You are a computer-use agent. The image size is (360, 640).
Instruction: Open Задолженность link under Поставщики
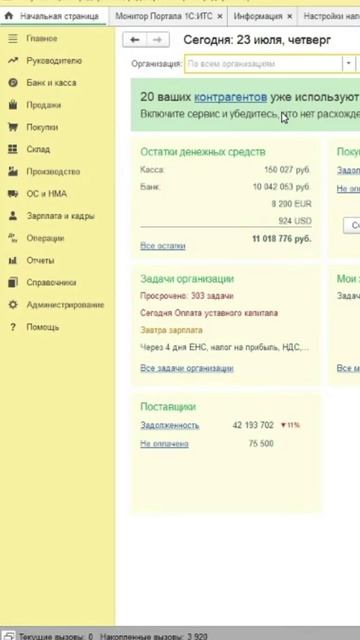coord(170,425)
